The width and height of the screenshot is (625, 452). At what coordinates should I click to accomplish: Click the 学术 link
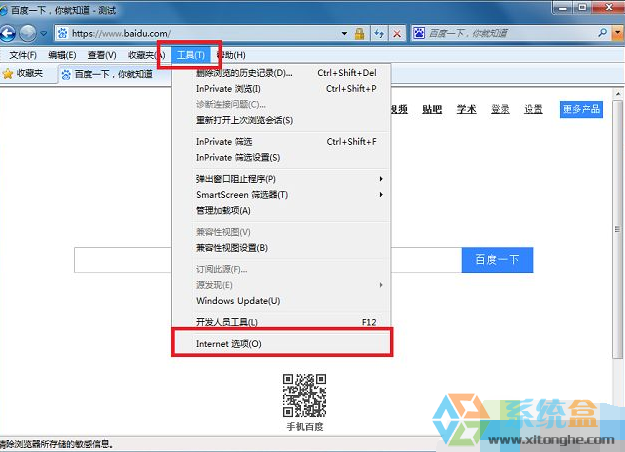coord(466,109)
